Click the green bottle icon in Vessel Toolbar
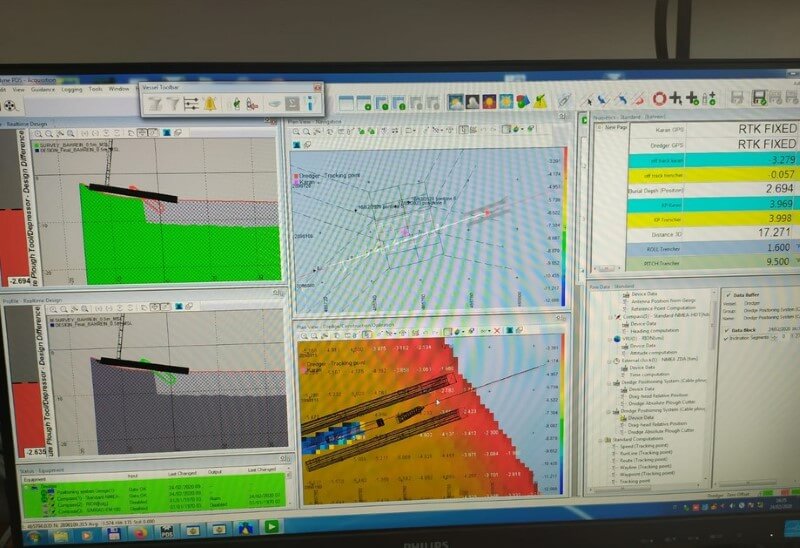This screenshot has height=548, width=800. [x=236, y=104]
